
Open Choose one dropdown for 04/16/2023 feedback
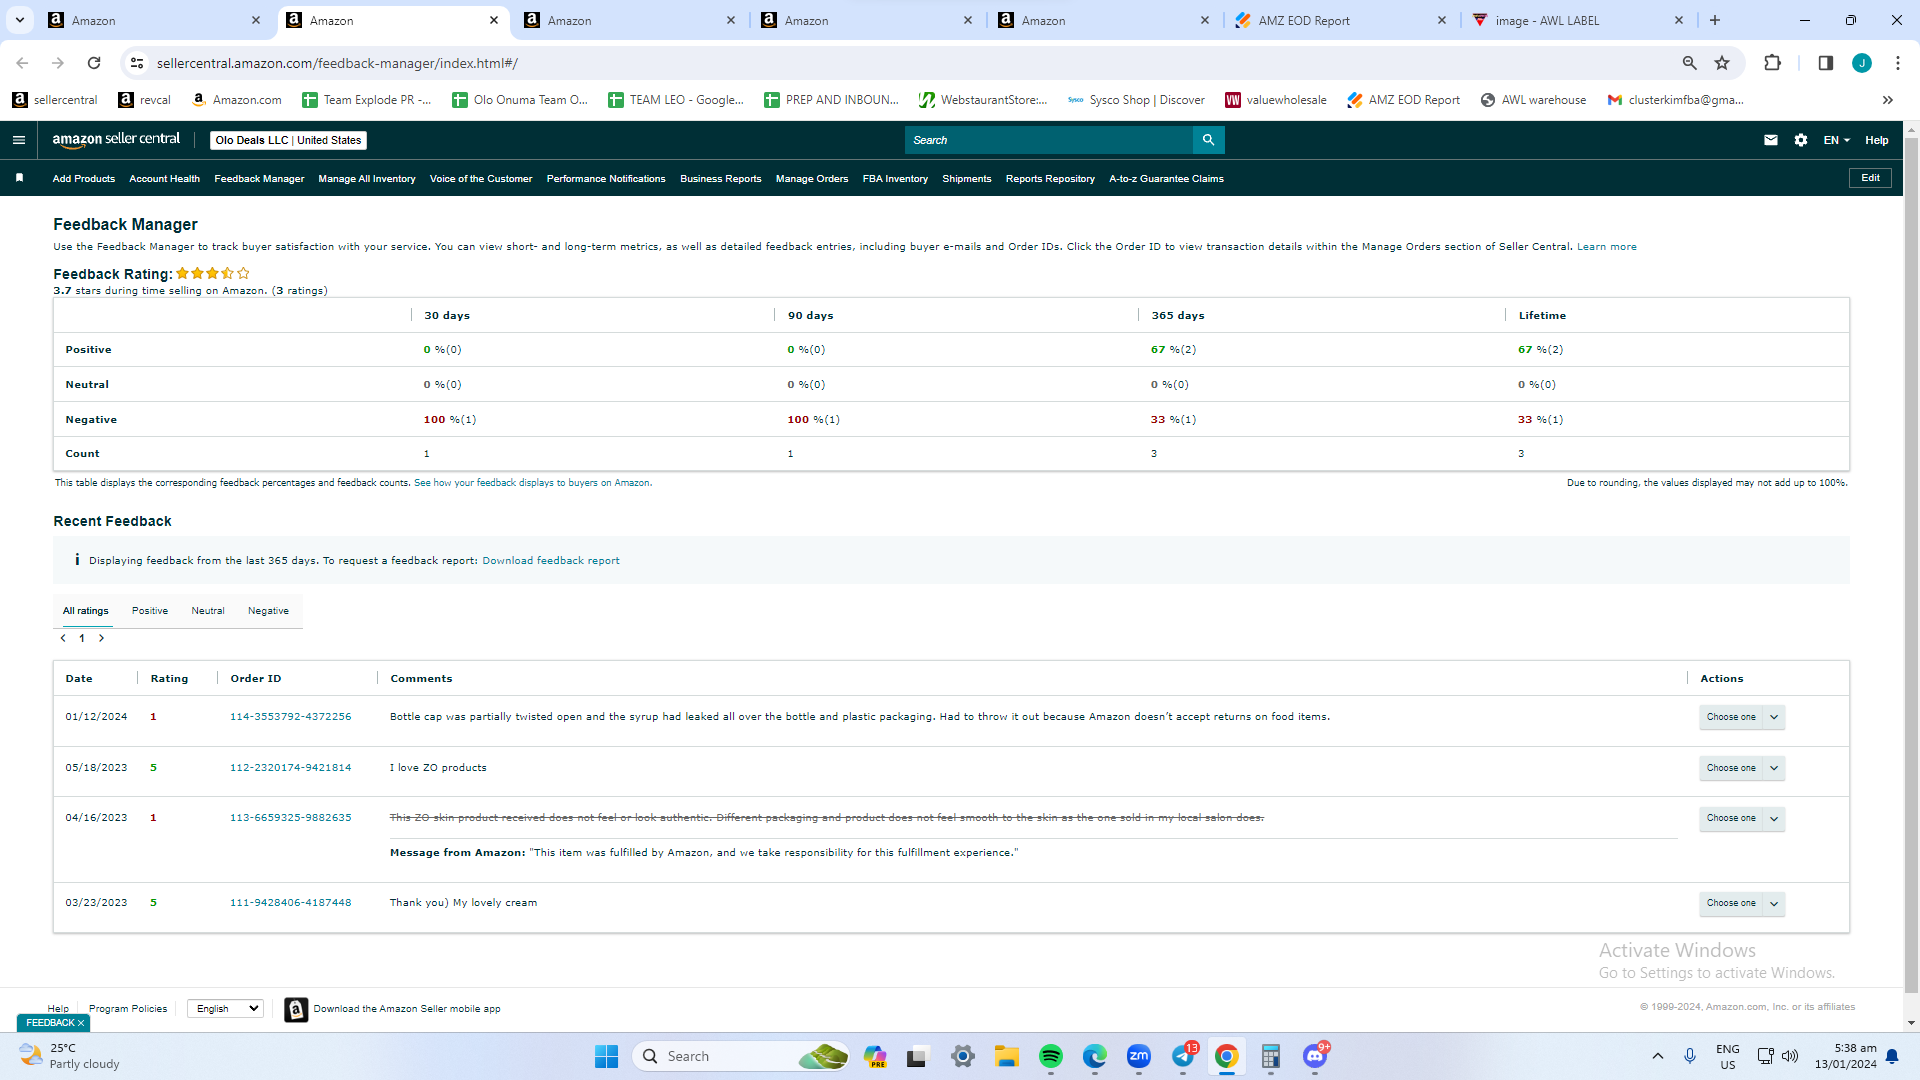pos(1741,818)
